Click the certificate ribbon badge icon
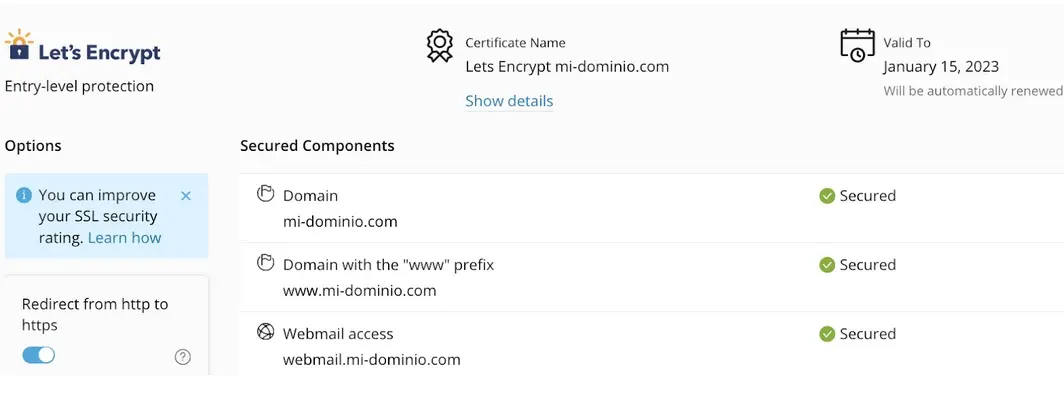The height and width of the screenshot is (394, 1064). (440, 46)
